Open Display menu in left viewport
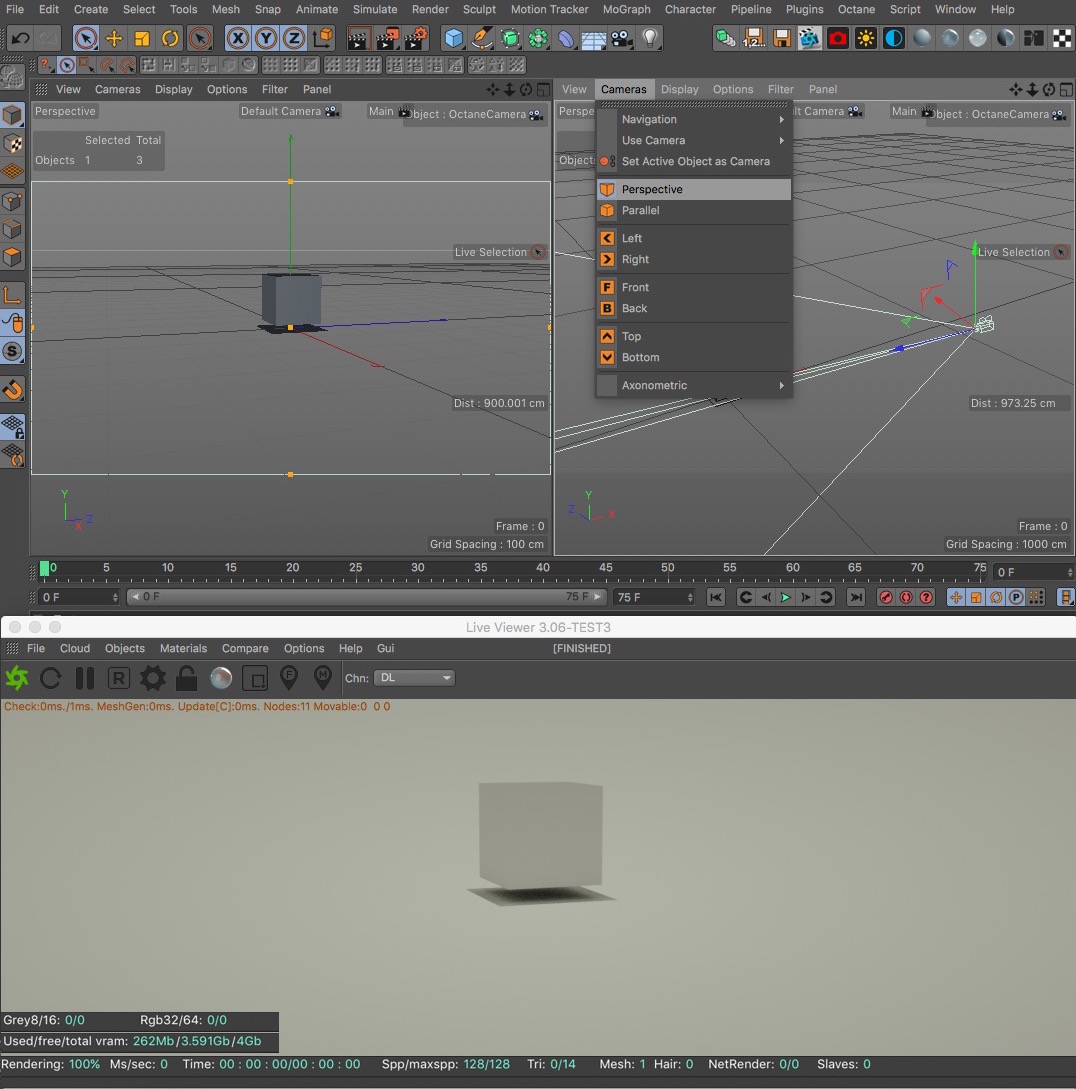 pos(174,89)
